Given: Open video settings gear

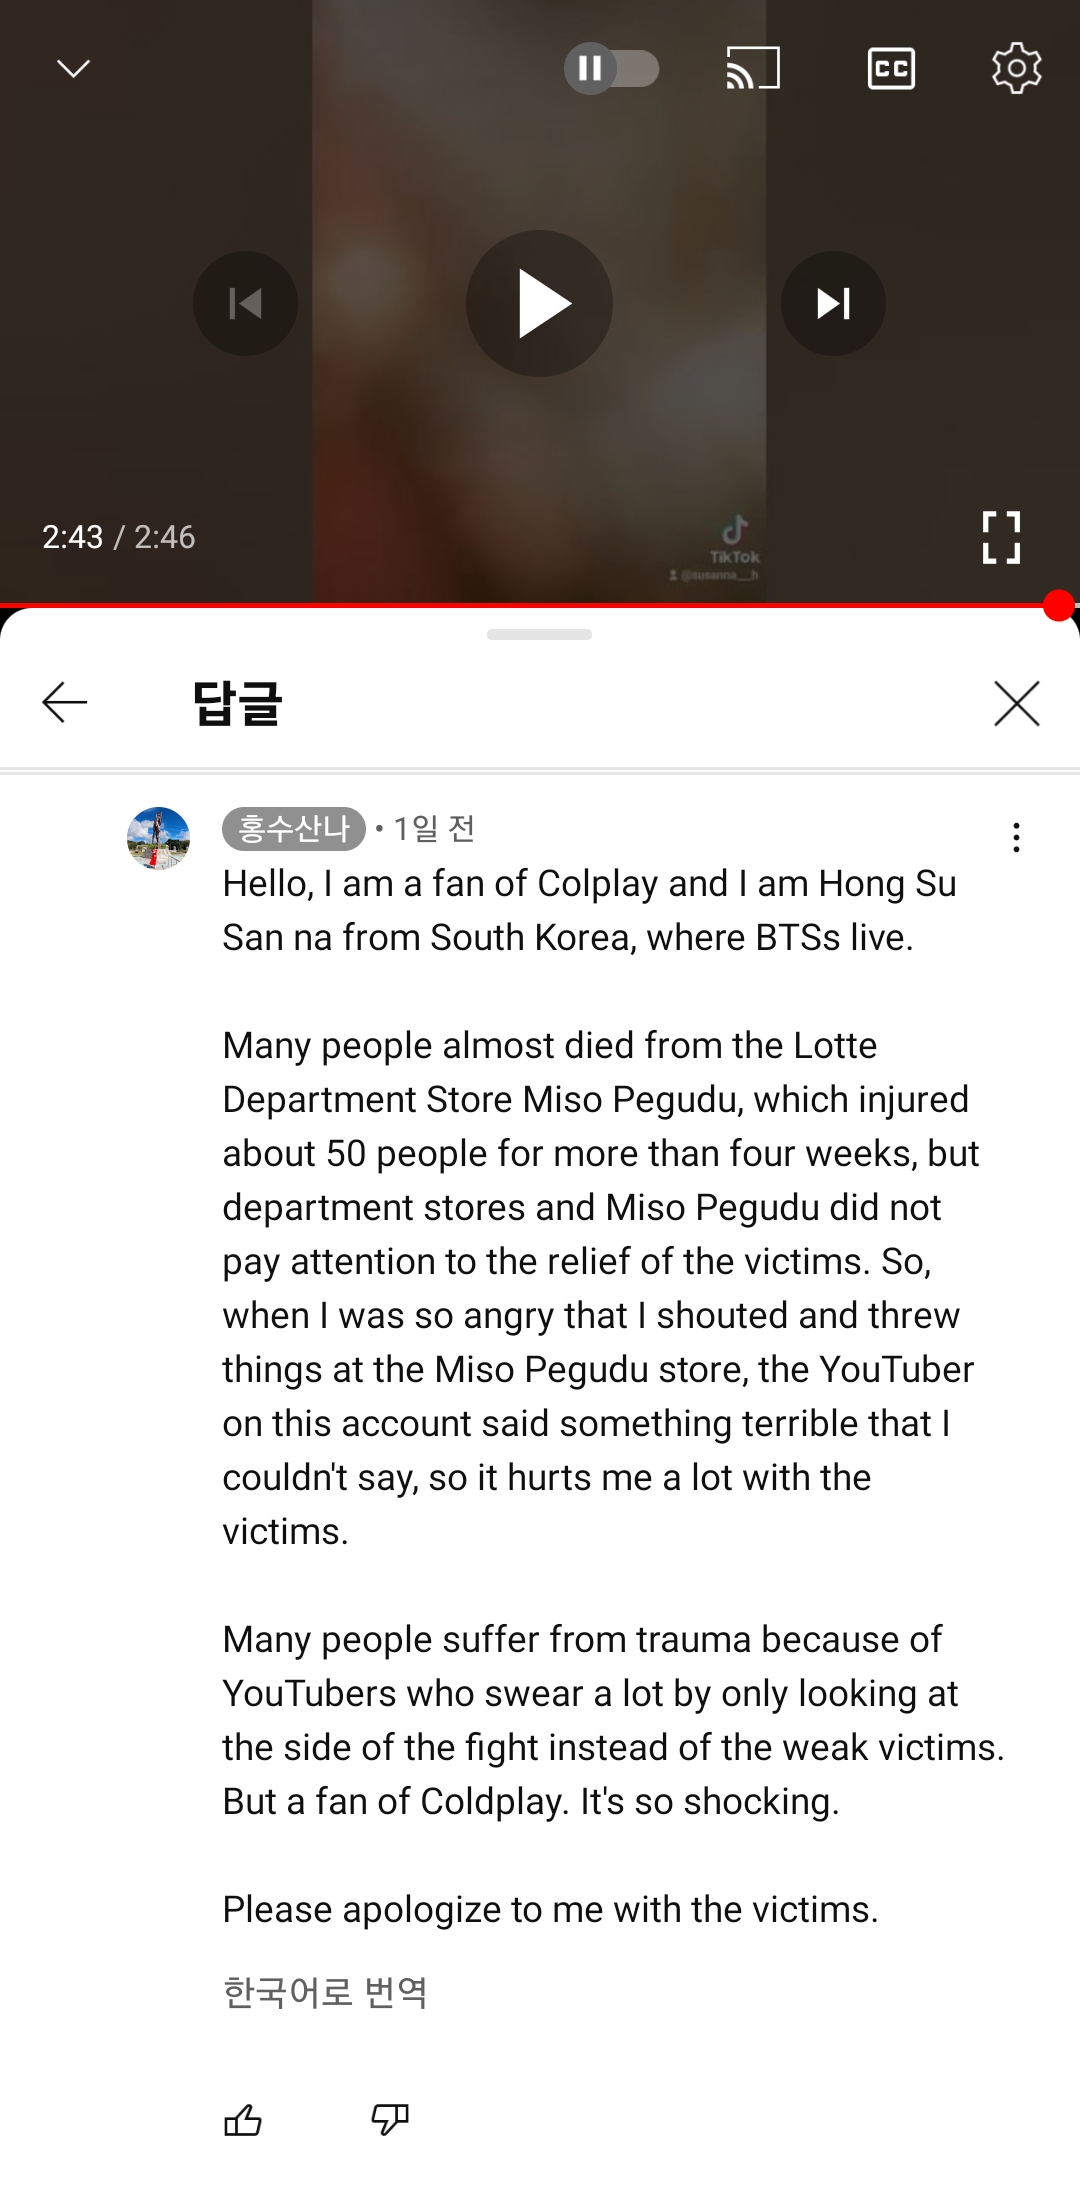Looking at the screenshot, I should tap(1016, 68).
